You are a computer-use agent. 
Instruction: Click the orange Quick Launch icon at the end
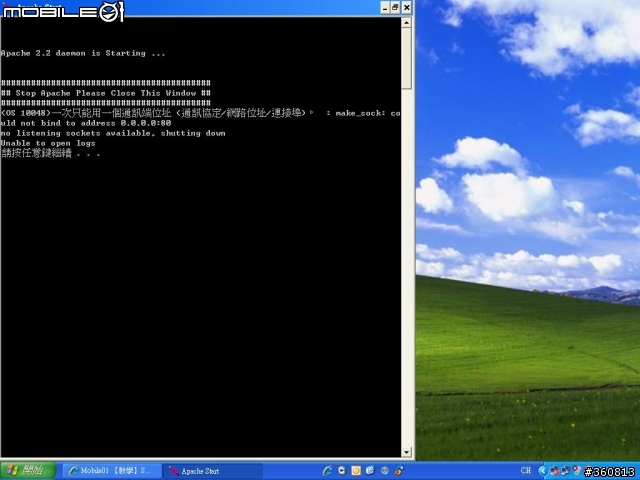pos(399,471)
